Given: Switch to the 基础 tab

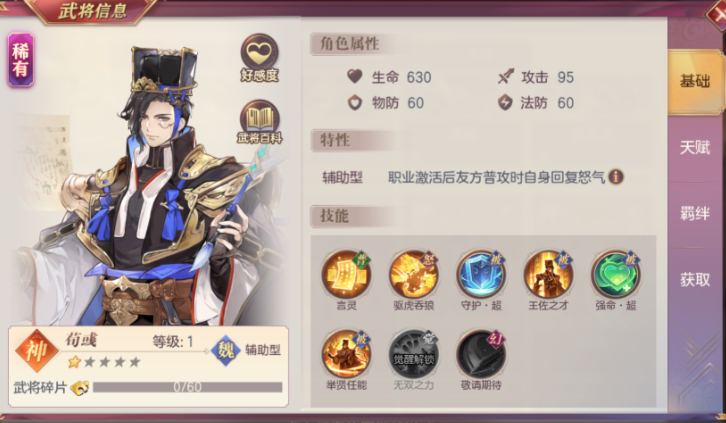Looking at the screenshot, I should click(x=695, y=81).
